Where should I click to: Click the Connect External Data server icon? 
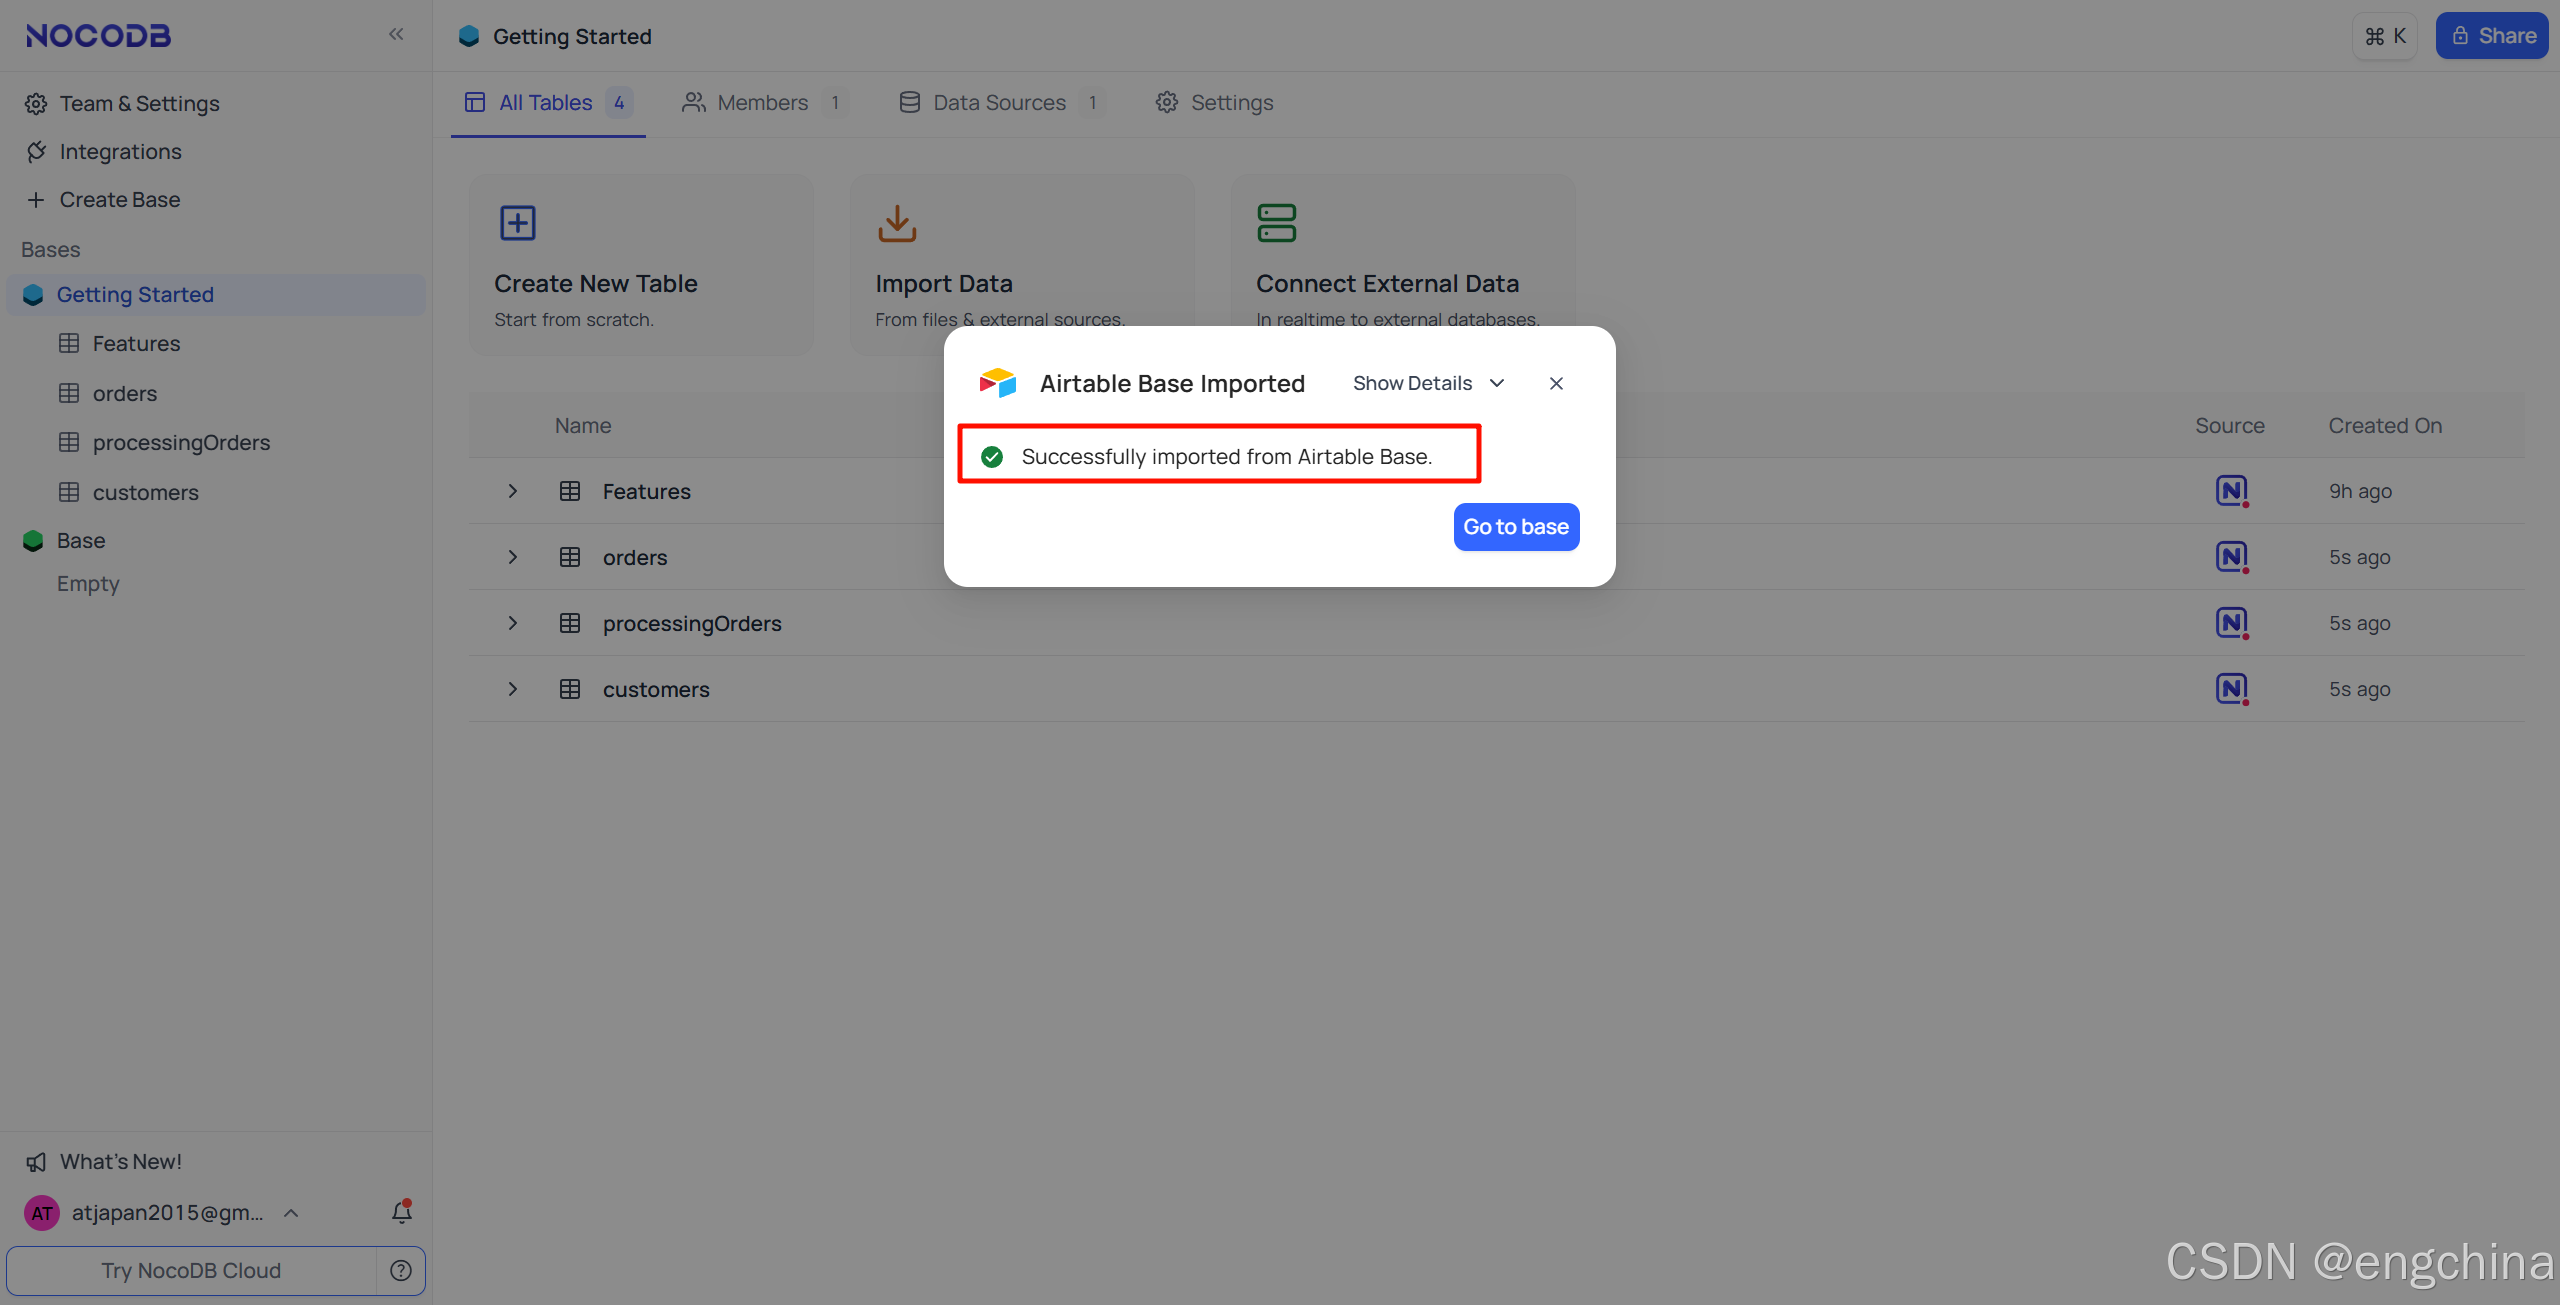coord(1277,223)
